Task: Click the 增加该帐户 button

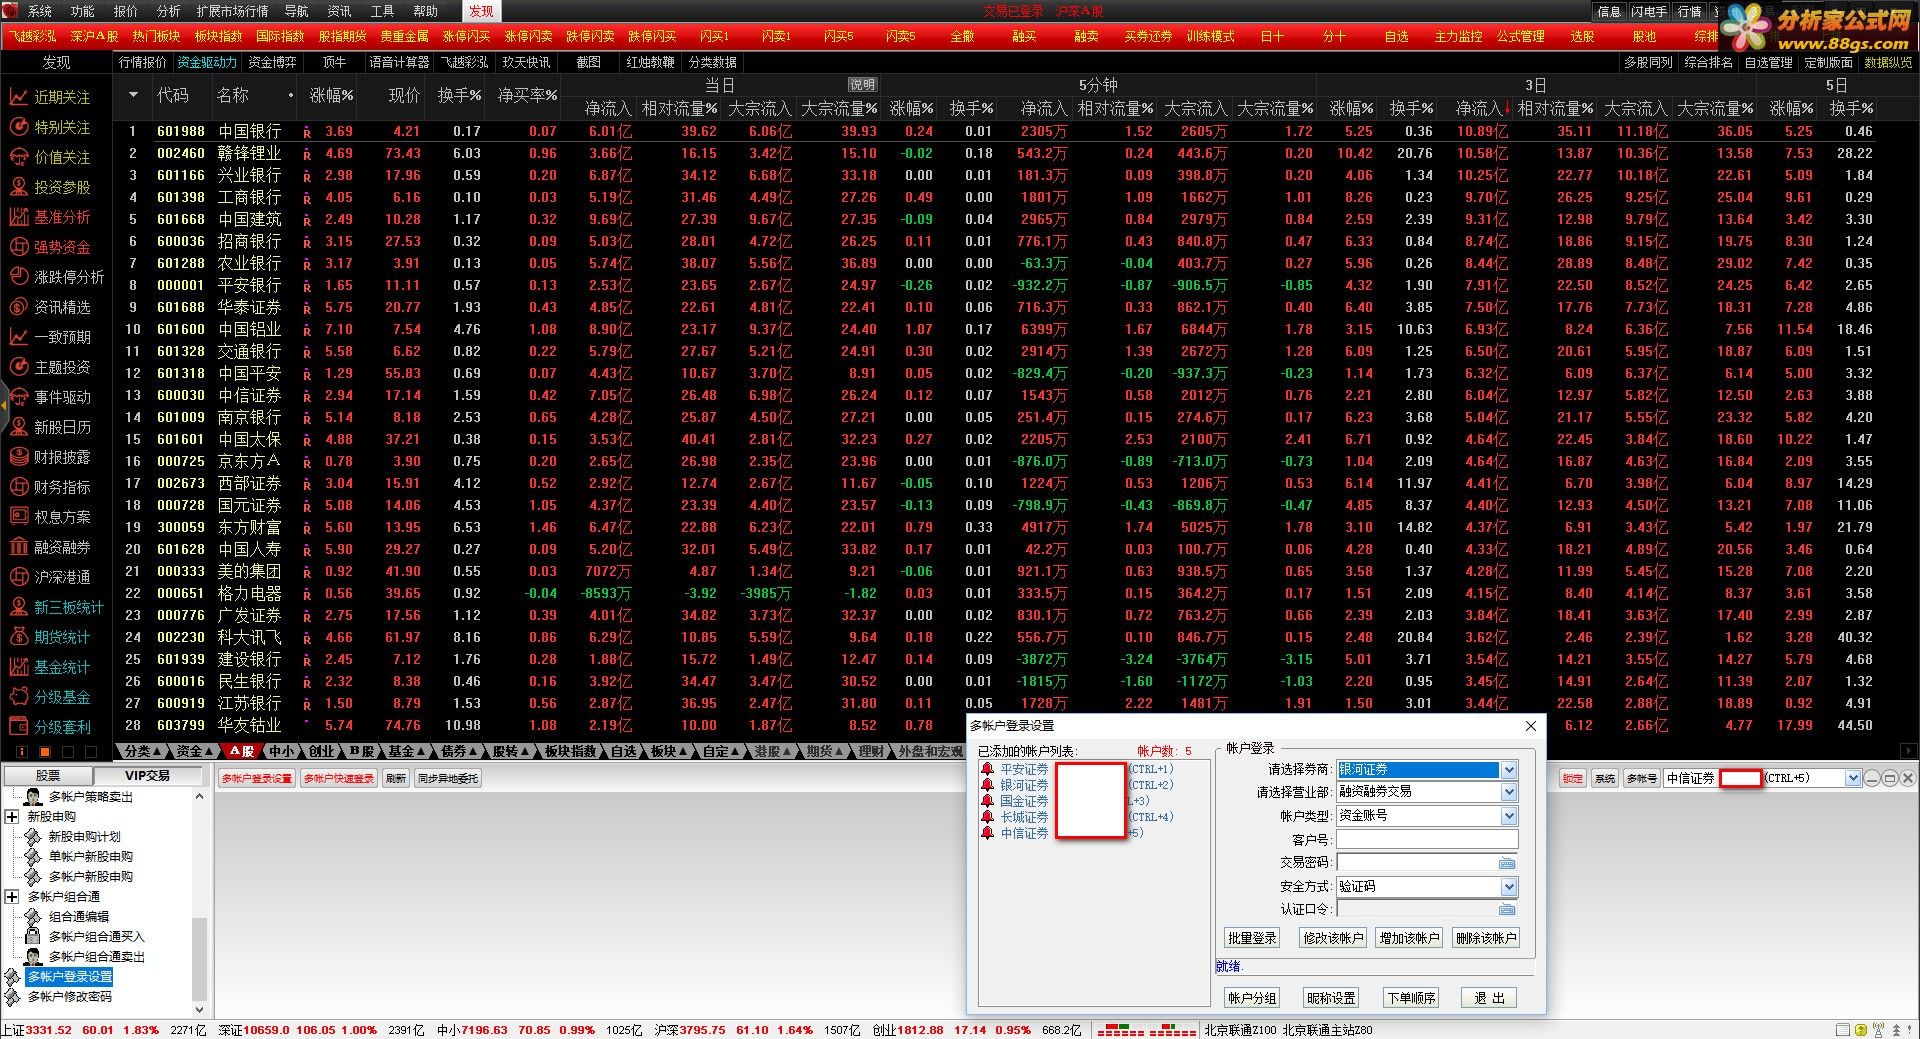Action: pos(1409,938)
